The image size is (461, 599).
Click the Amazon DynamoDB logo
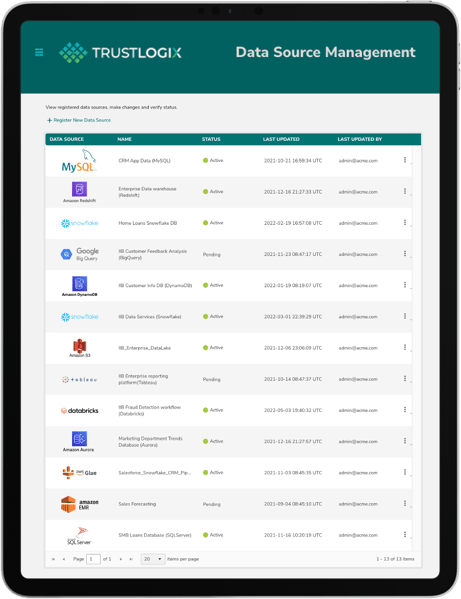pyautogui.click(x=79, y=286)
